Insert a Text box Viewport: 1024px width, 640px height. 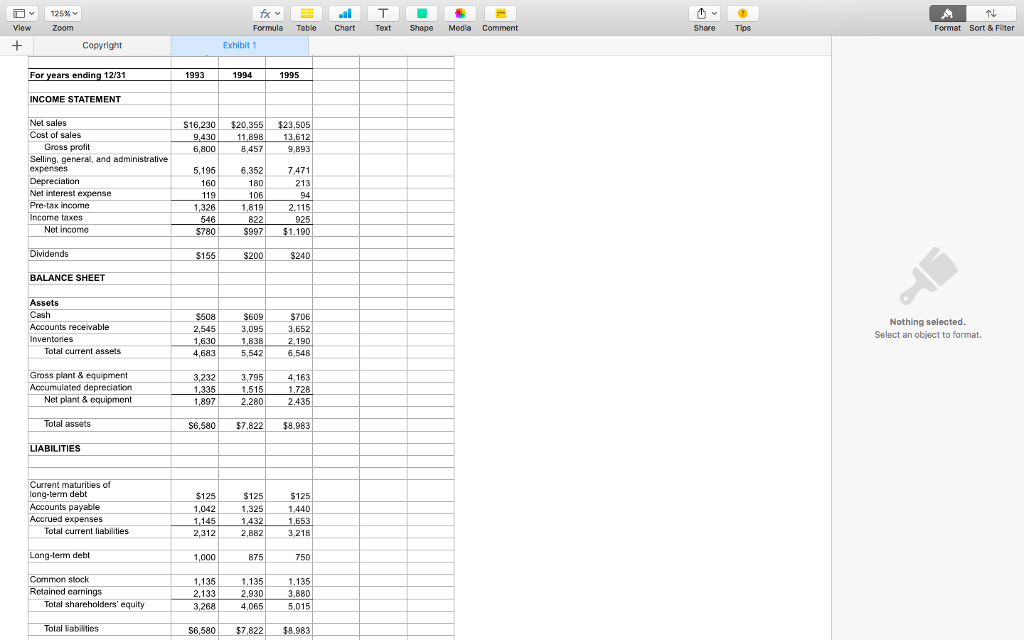coord(382,17)
